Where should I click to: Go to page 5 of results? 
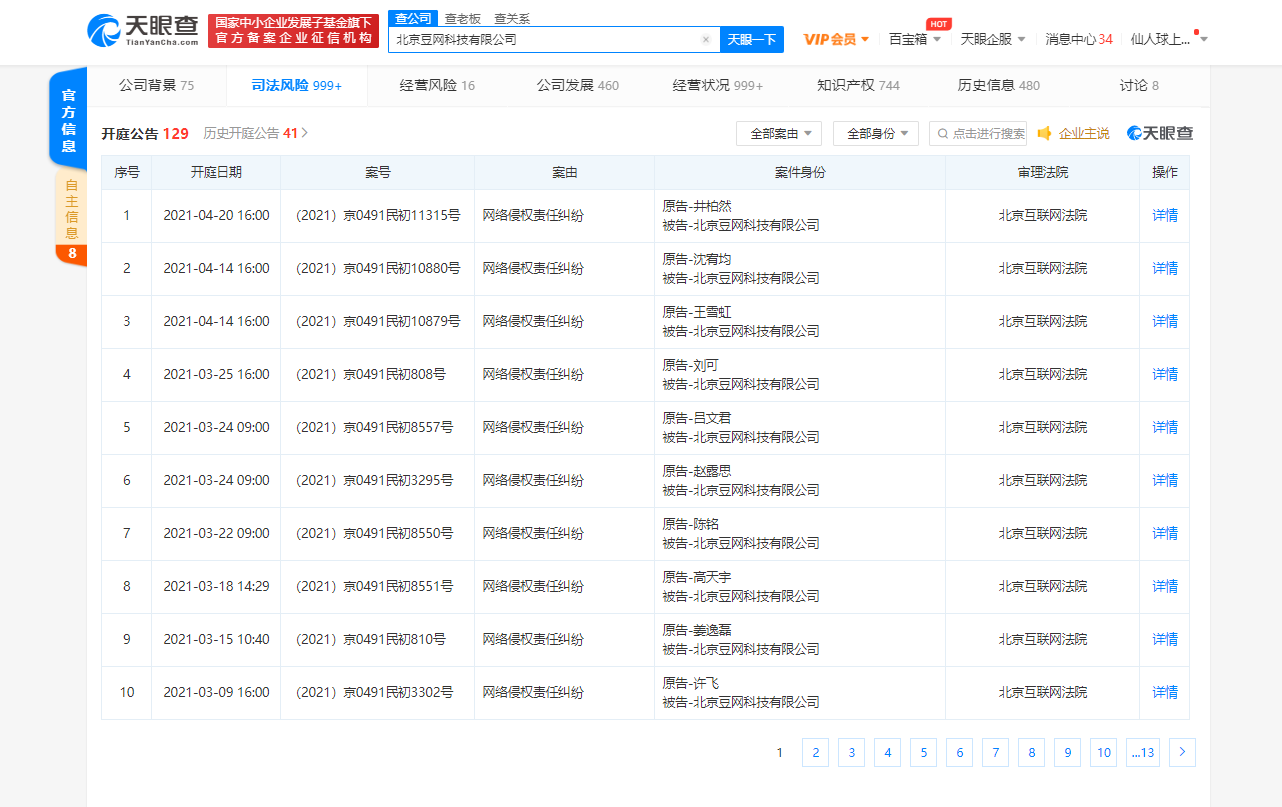[923, 752]
